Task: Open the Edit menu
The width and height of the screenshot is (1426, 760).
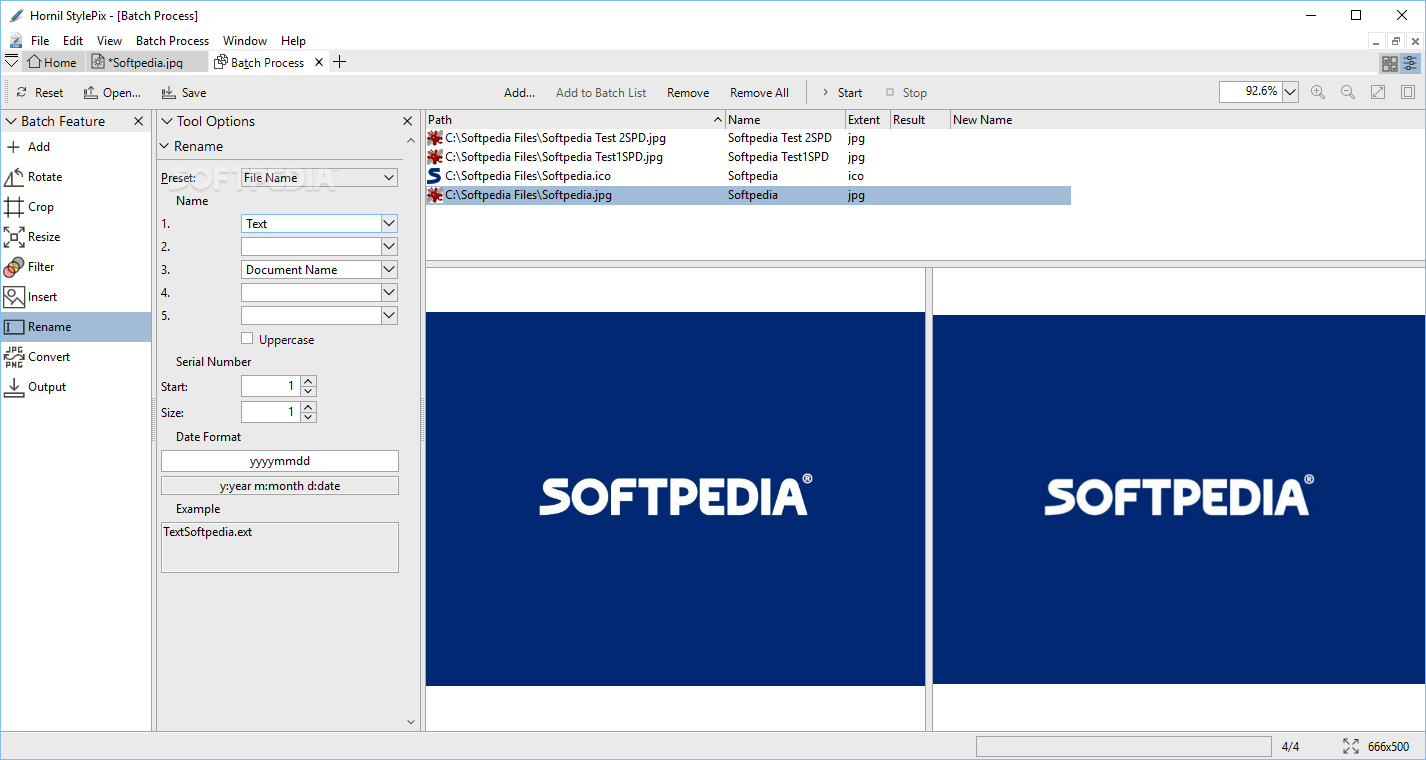Action: click(73, 41)
